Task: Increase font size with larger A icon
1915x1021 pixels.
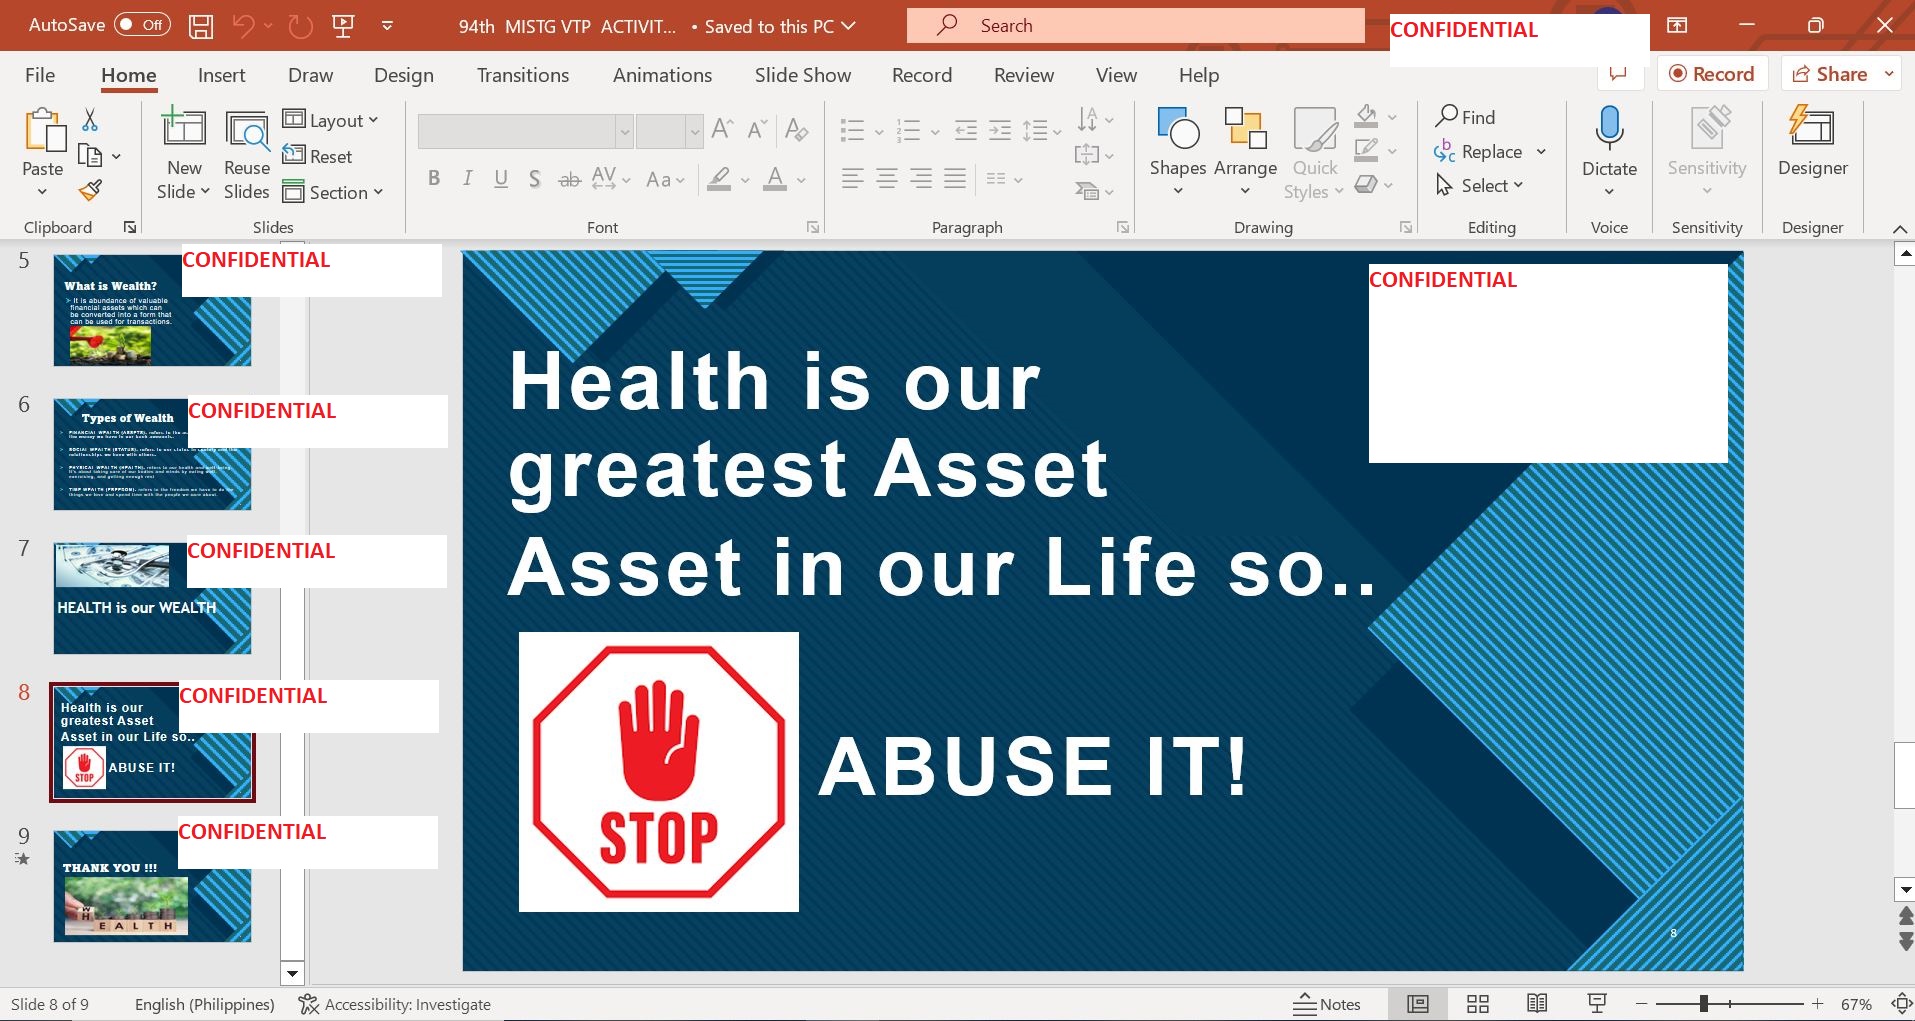Action: [x=721, y=129]
